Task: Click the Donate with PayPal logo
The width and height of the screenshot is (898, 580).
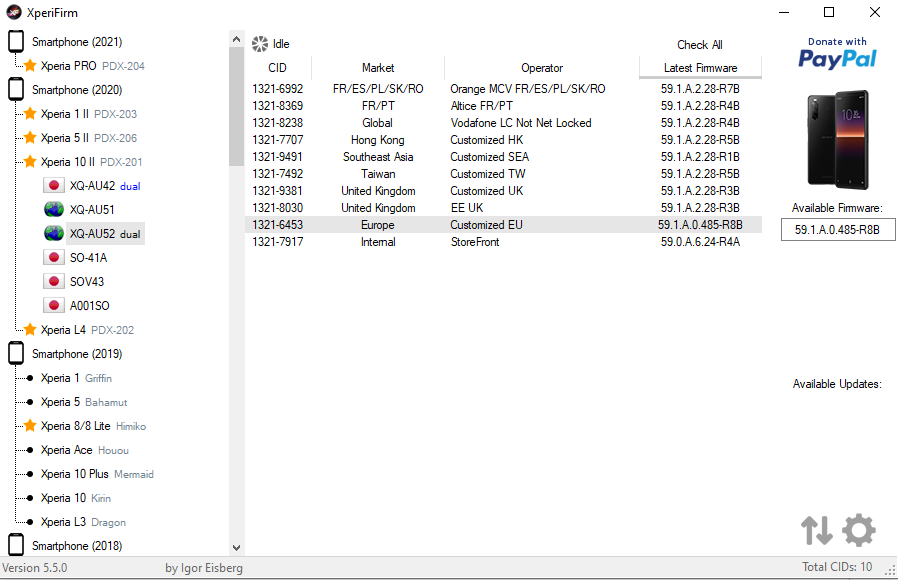Action: 837,53
